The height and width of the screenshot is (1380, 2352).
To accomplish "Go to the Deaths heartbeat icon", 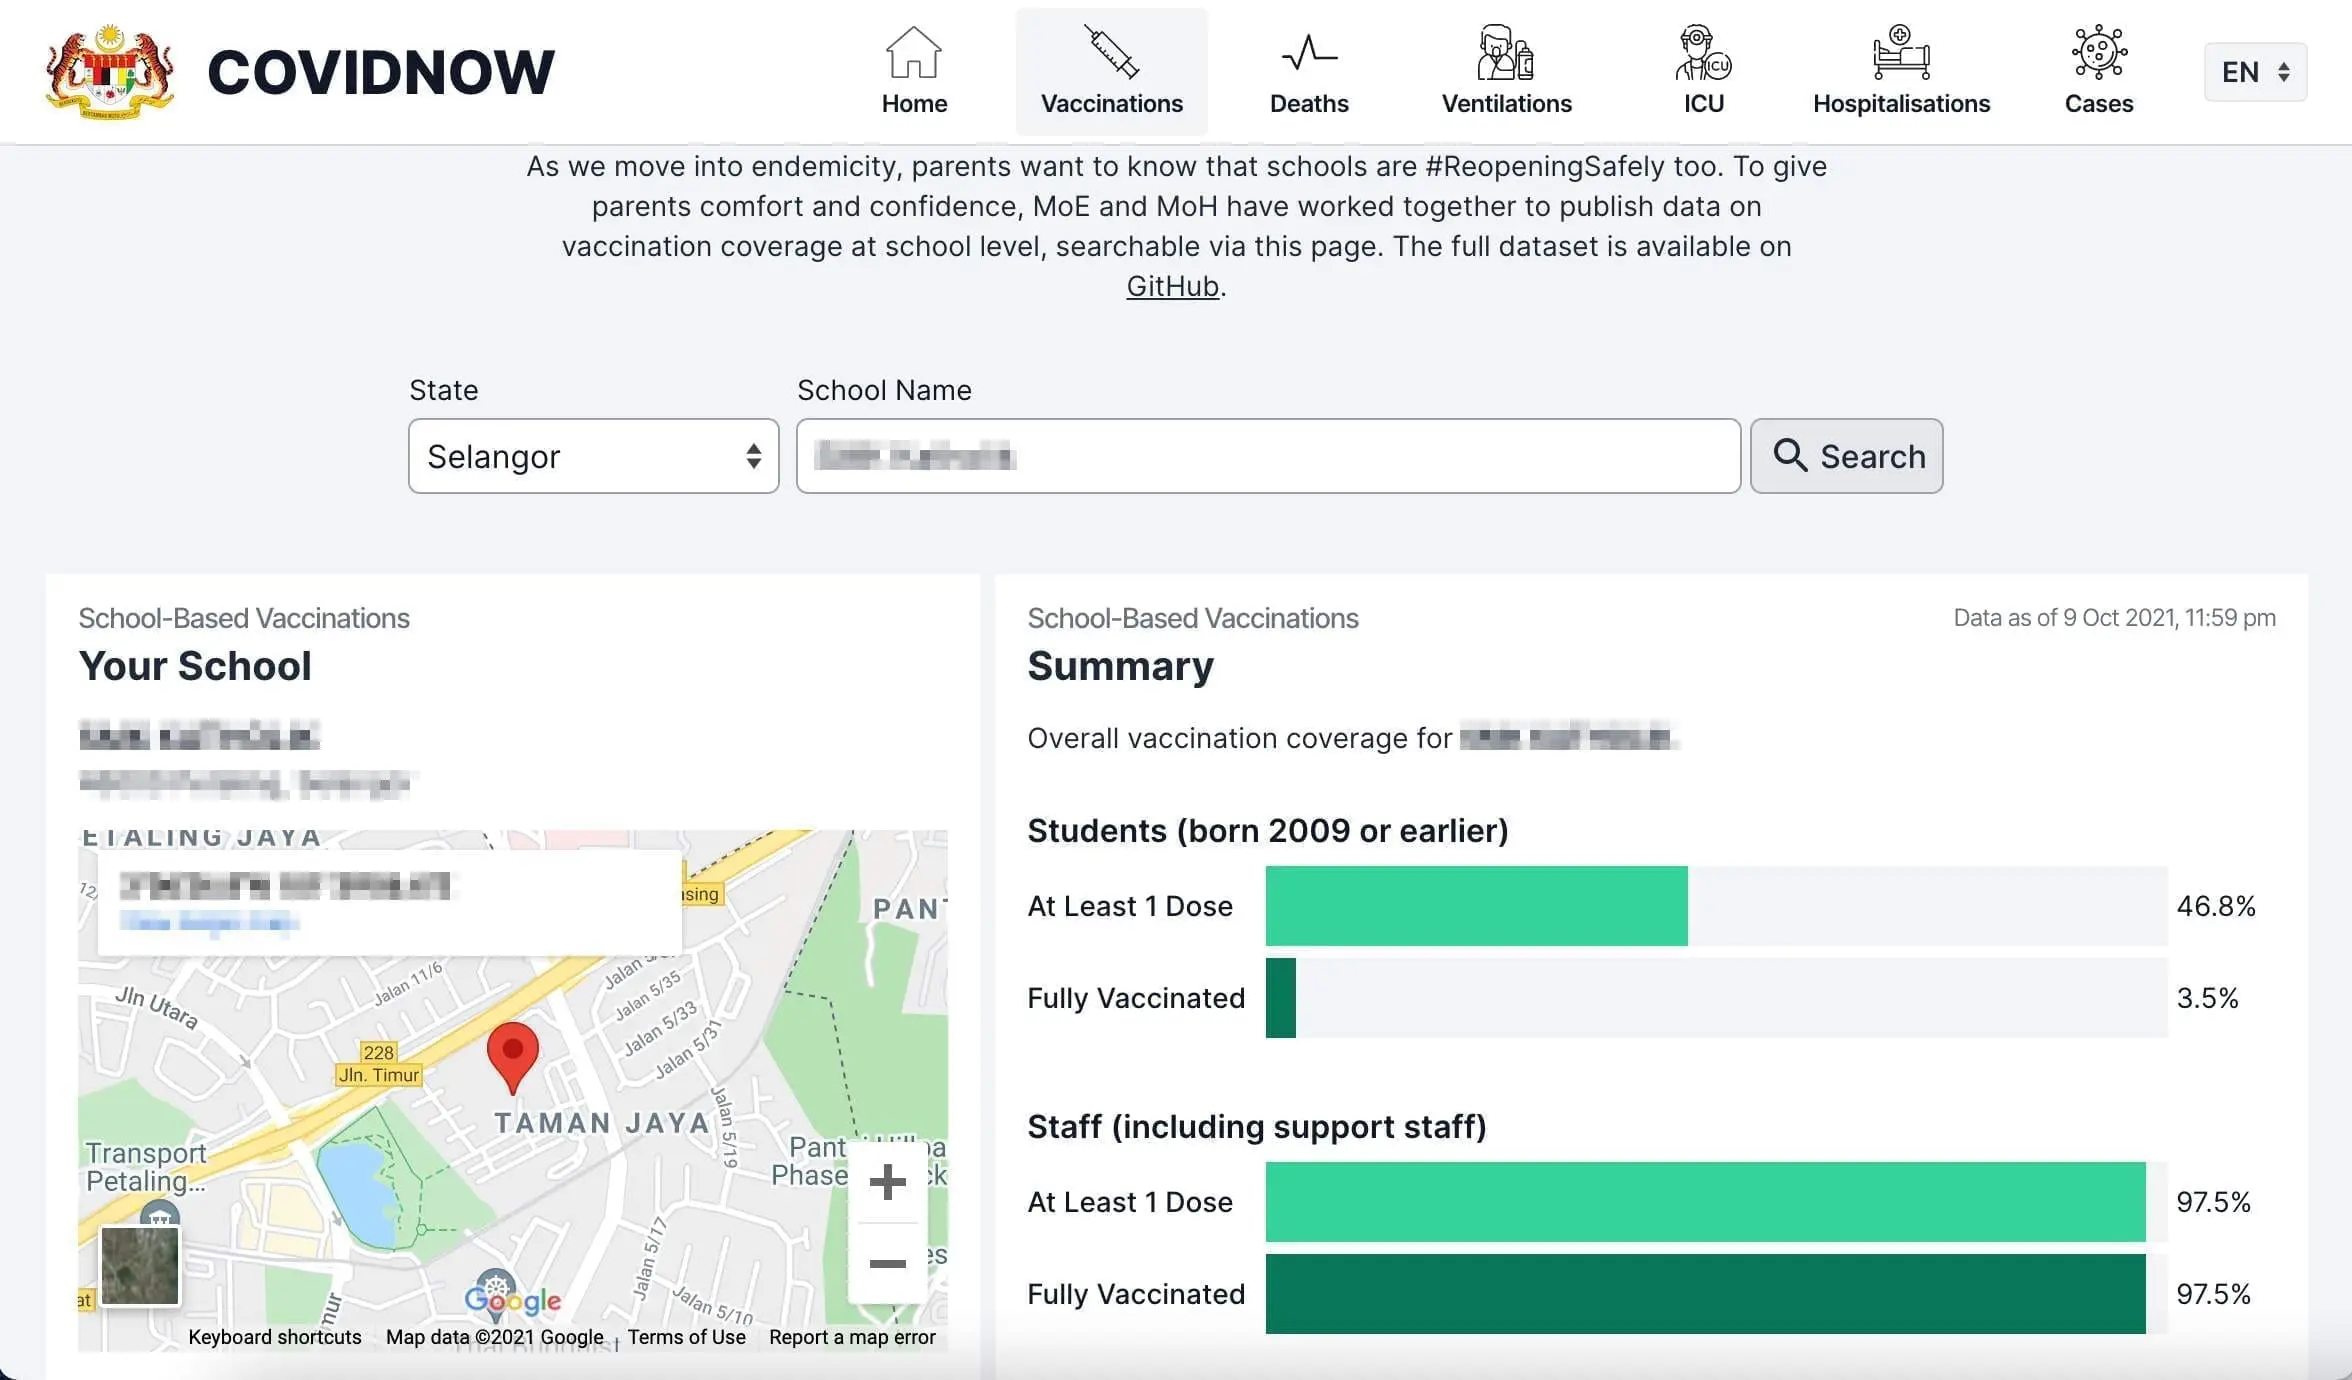I will [x=1308, y=53].
